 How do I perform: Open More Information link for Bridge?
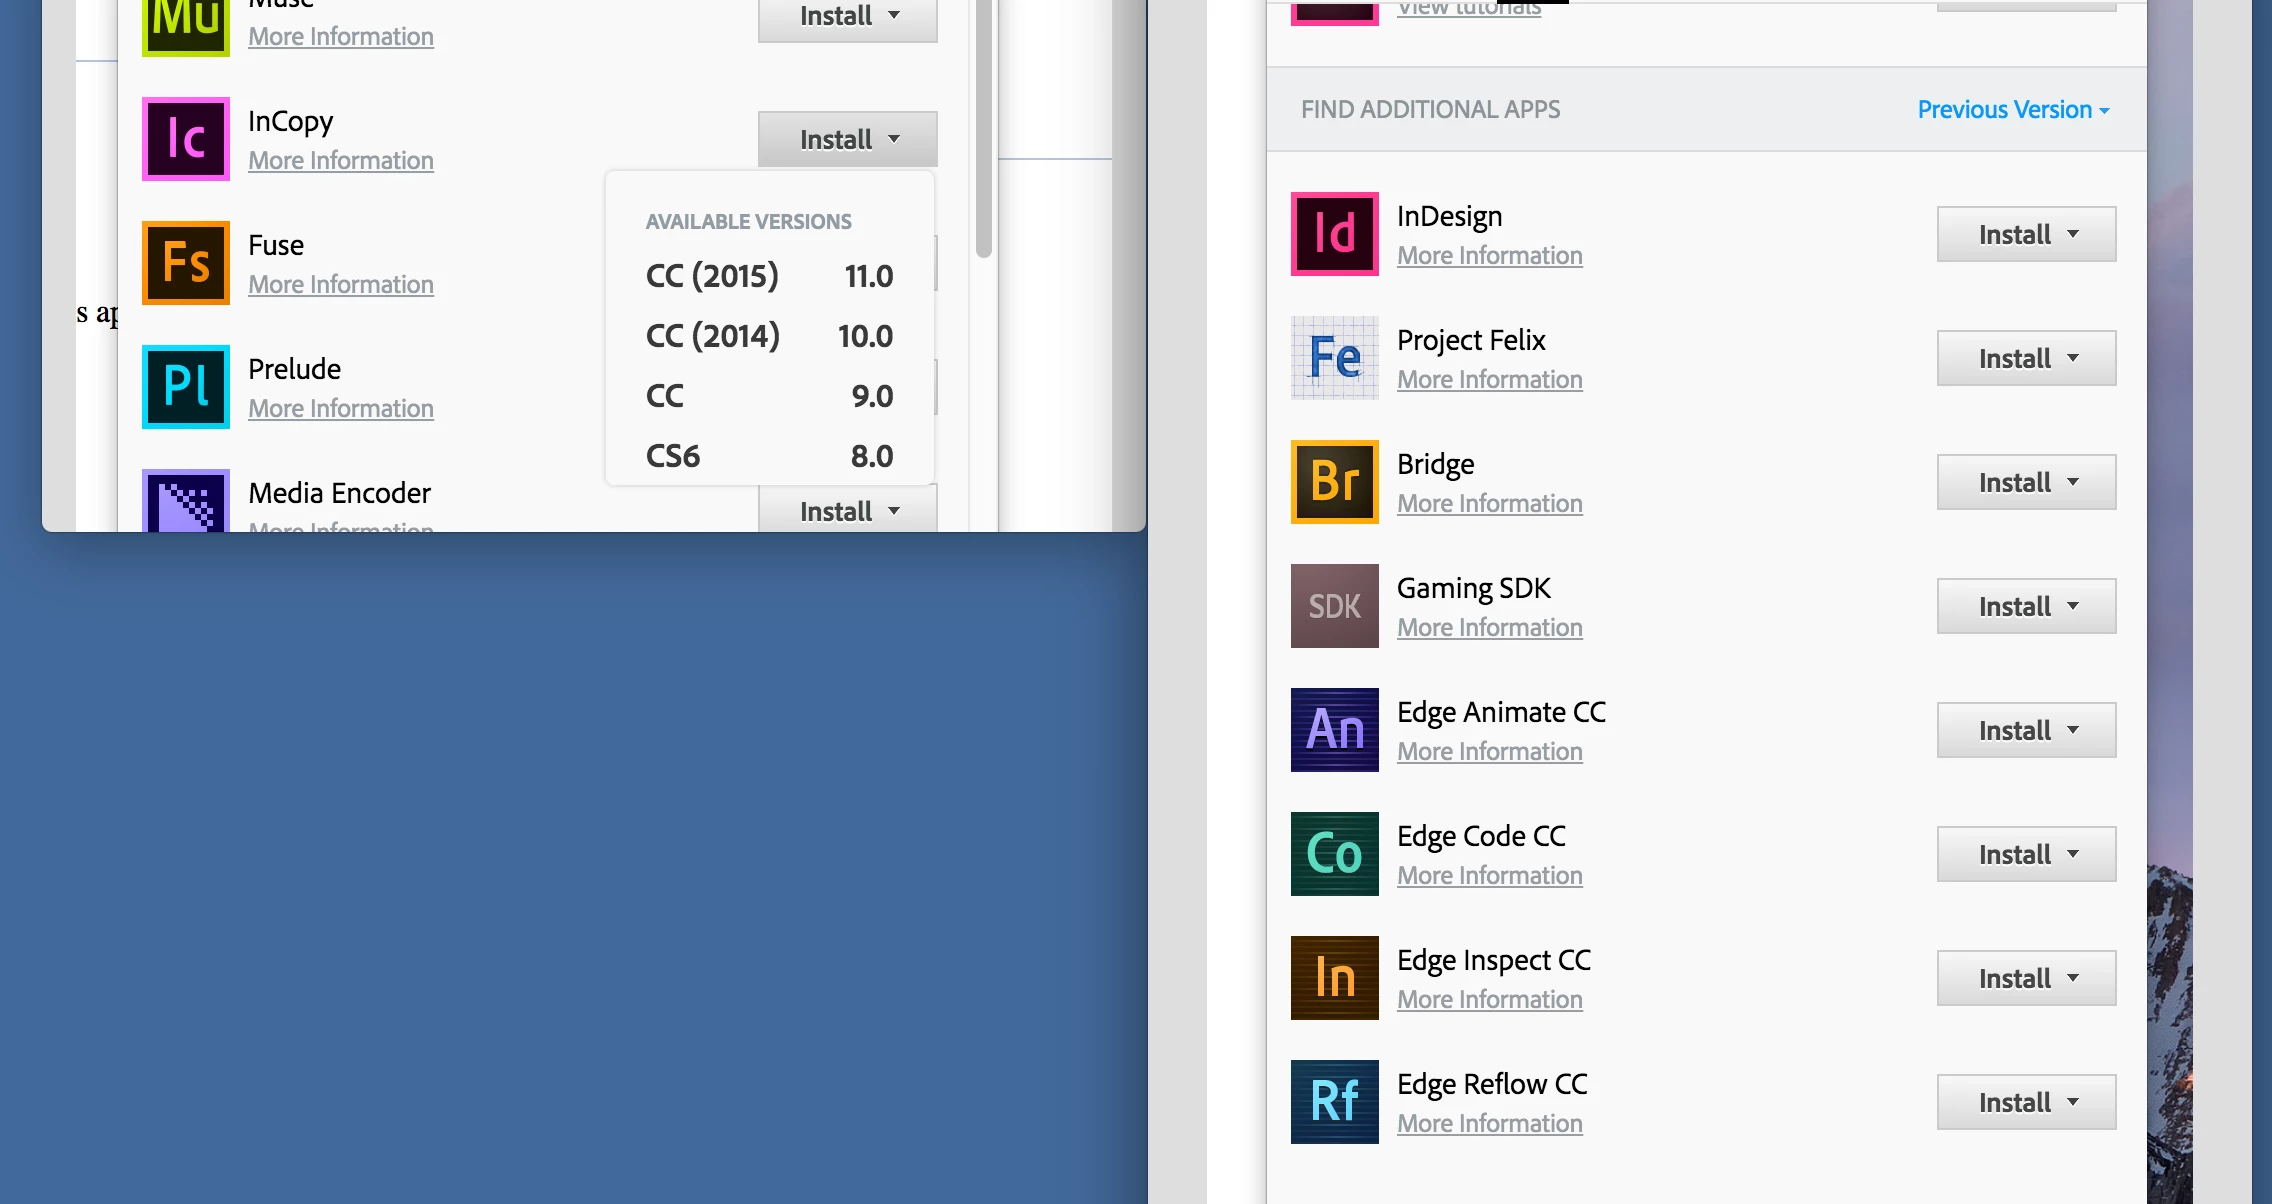(x=1490, y=504)
